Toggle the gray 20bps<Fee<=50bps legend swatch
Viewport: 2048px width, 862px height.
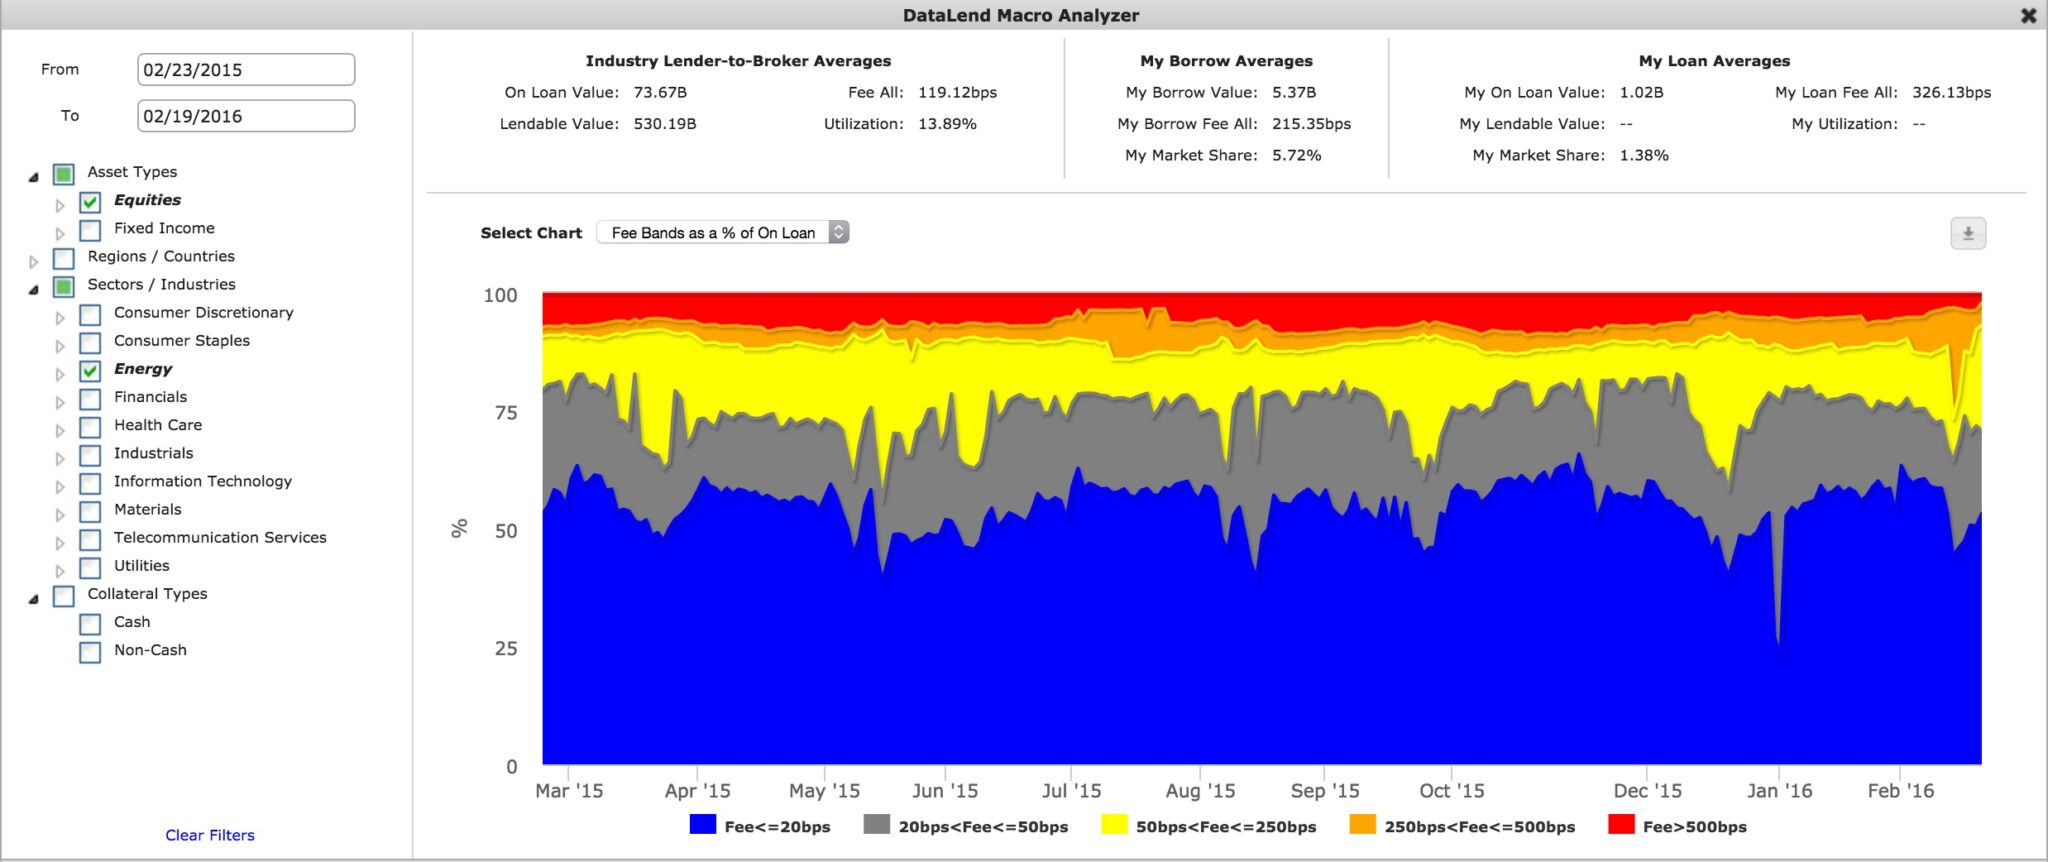[877, 825]
